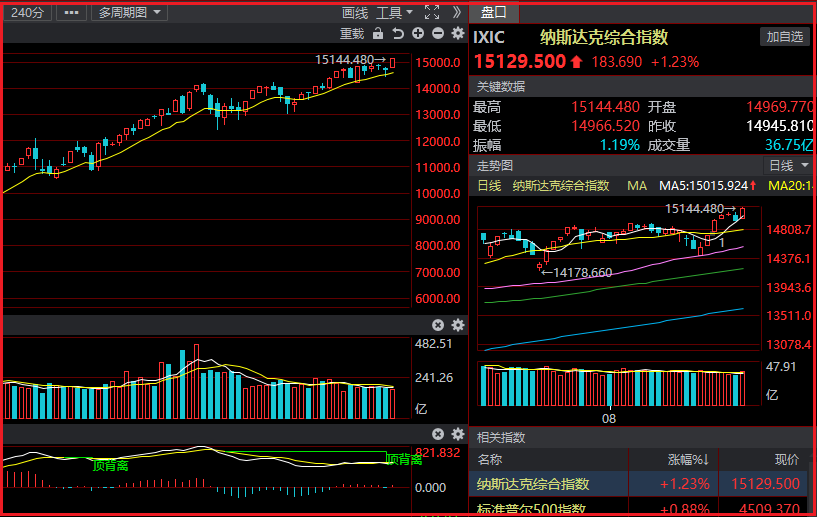Expand the 日线 period dropdown
The width and height of the screenshot is (817, 517).
788,166
